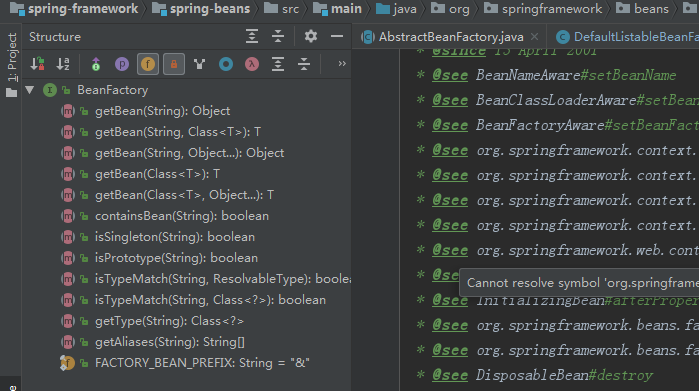Click method icon beside containsBean
This screenshot has width=699, height=391.
click(x=67, y=216)
